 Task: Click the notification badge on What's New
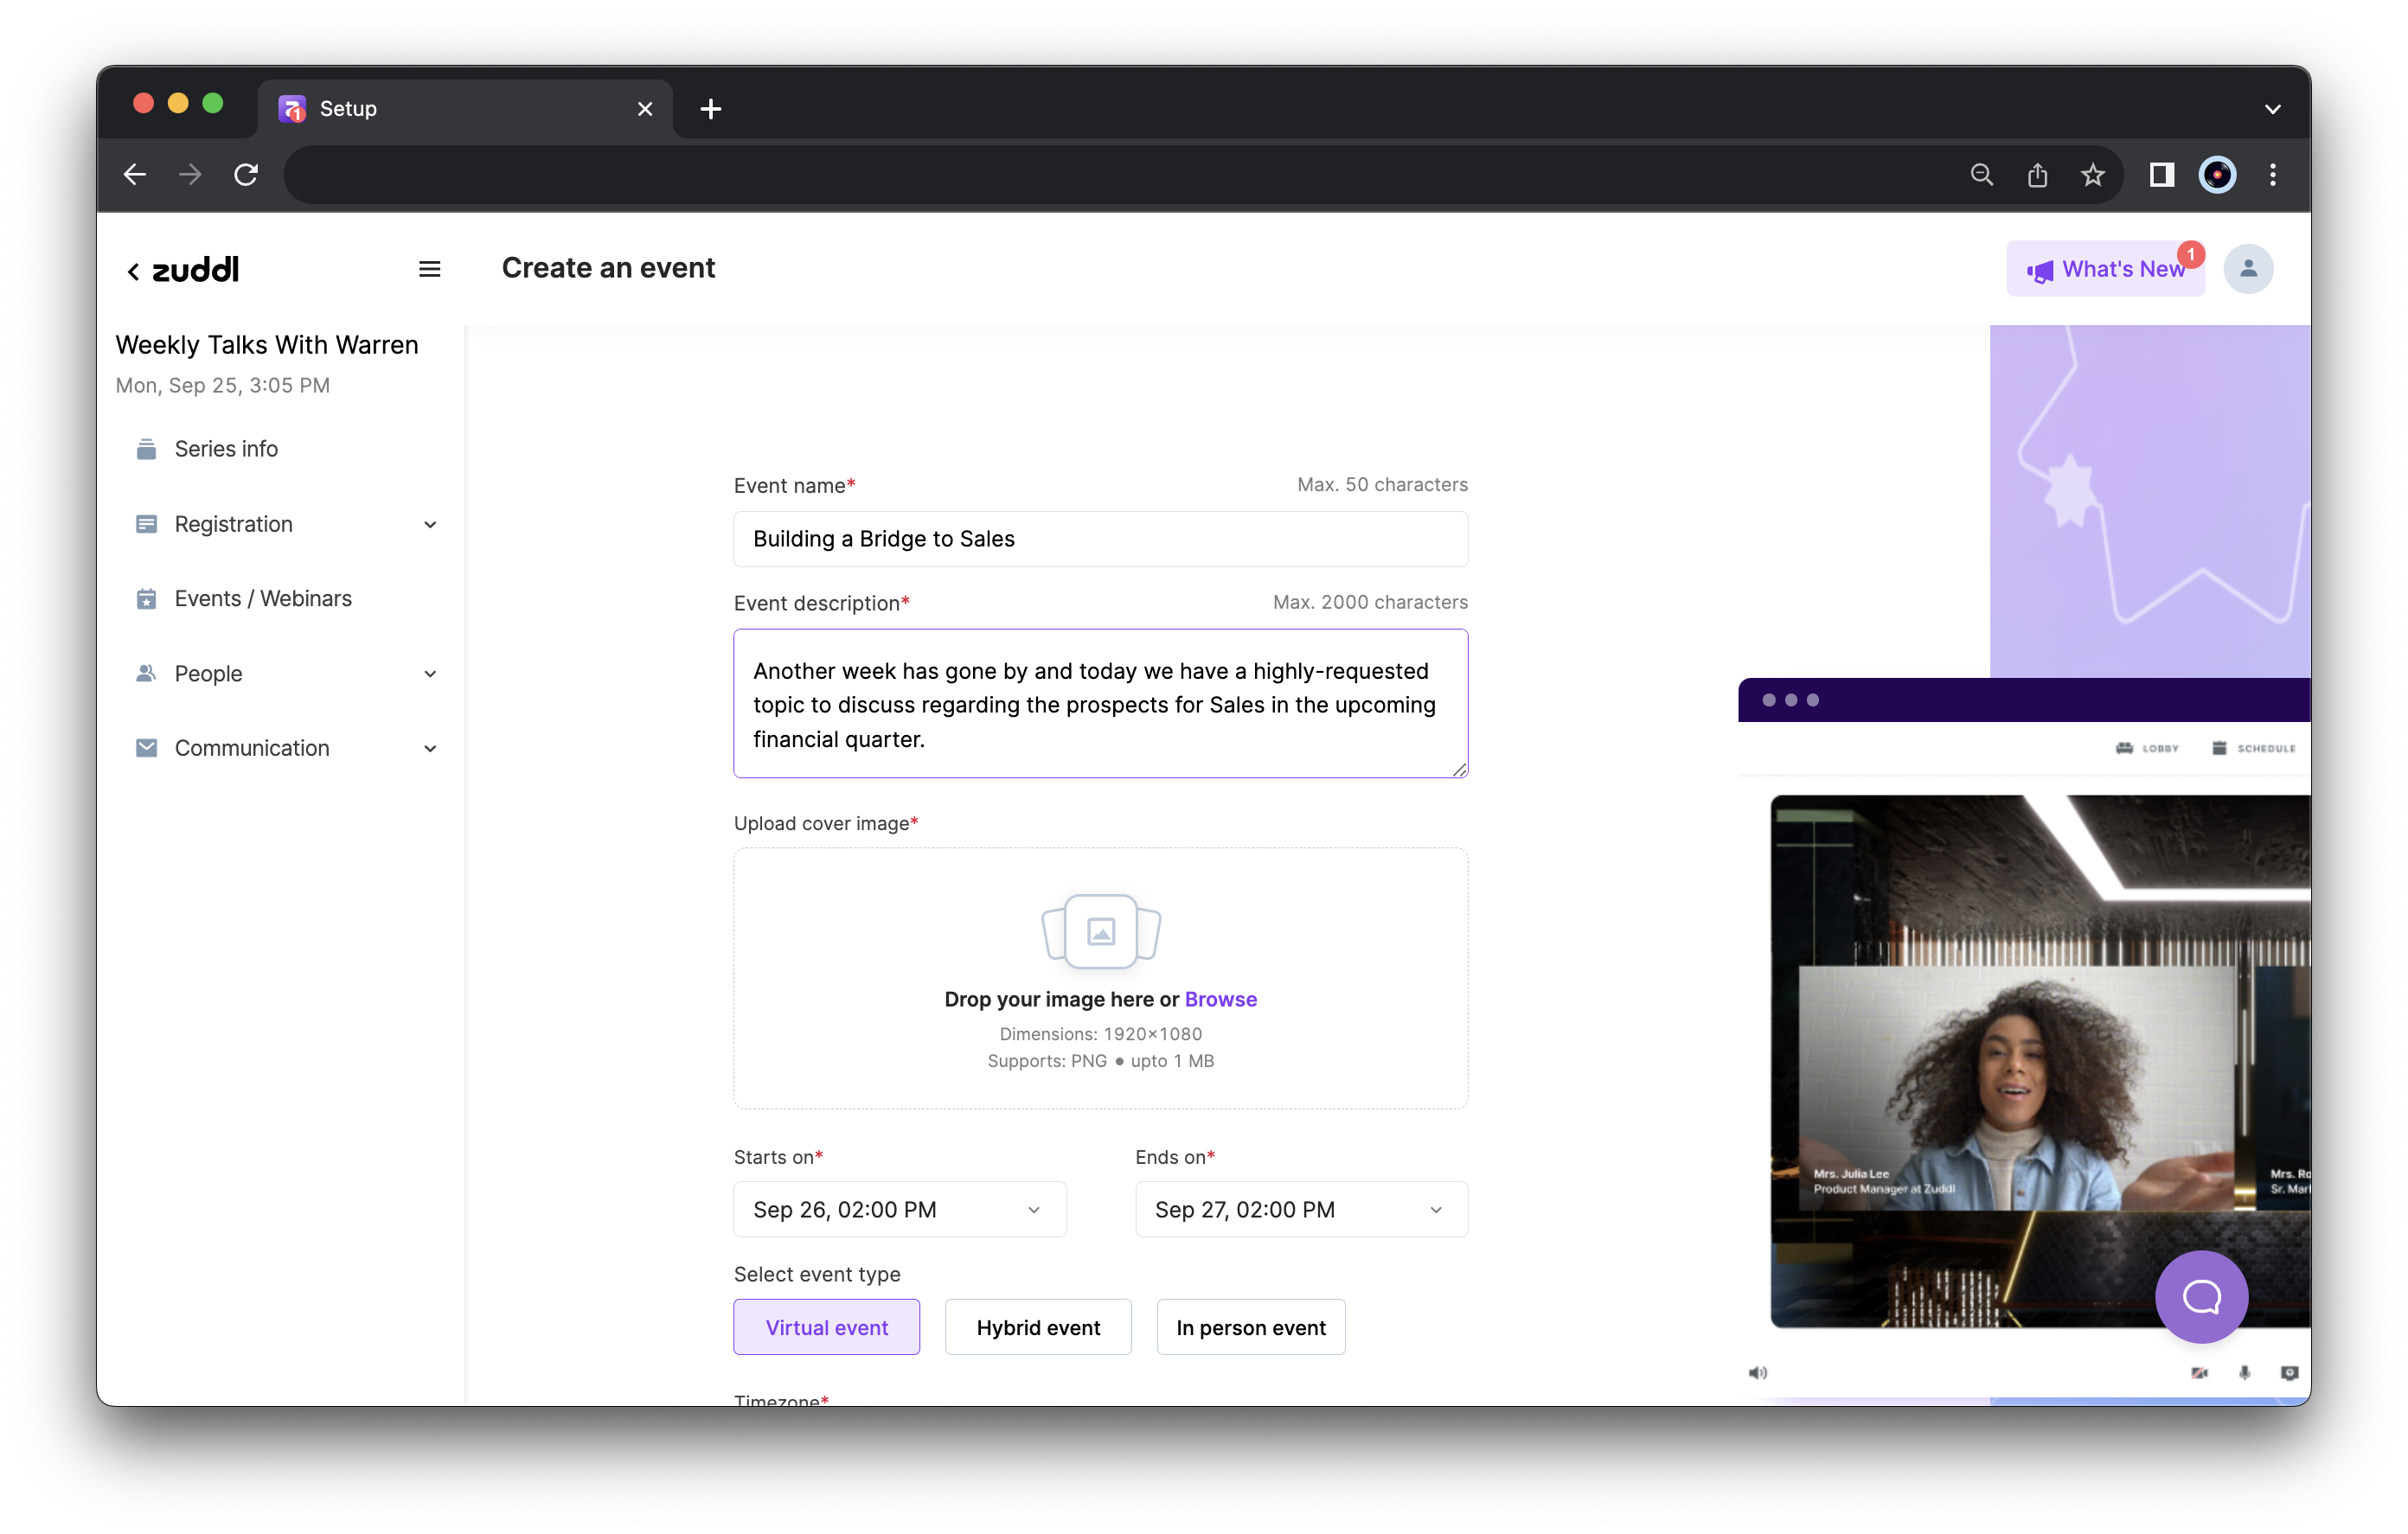click(x=2190, y=254)
